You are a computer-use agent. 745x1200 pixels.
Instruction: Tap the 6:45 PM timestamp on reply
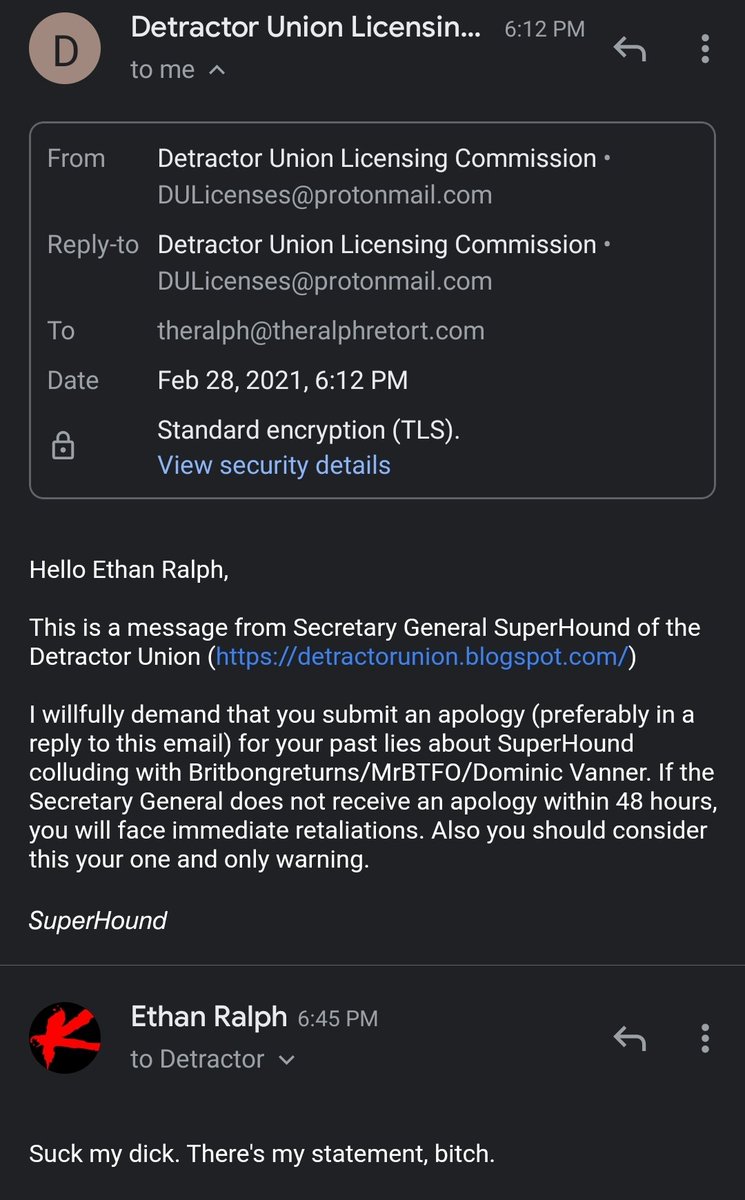(338, 1019)
